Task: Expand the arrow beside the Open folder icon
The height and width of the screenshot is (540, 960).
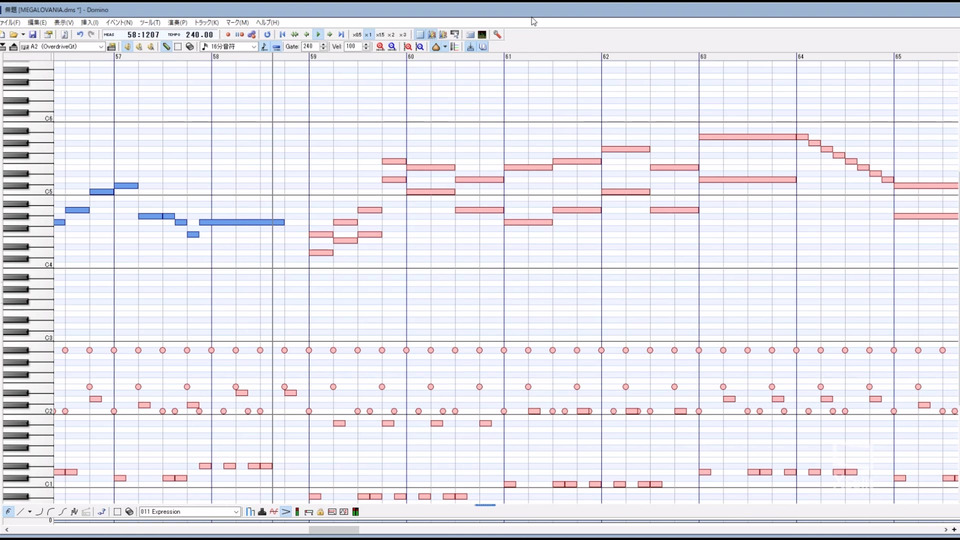Action: [x=23, y=35]
